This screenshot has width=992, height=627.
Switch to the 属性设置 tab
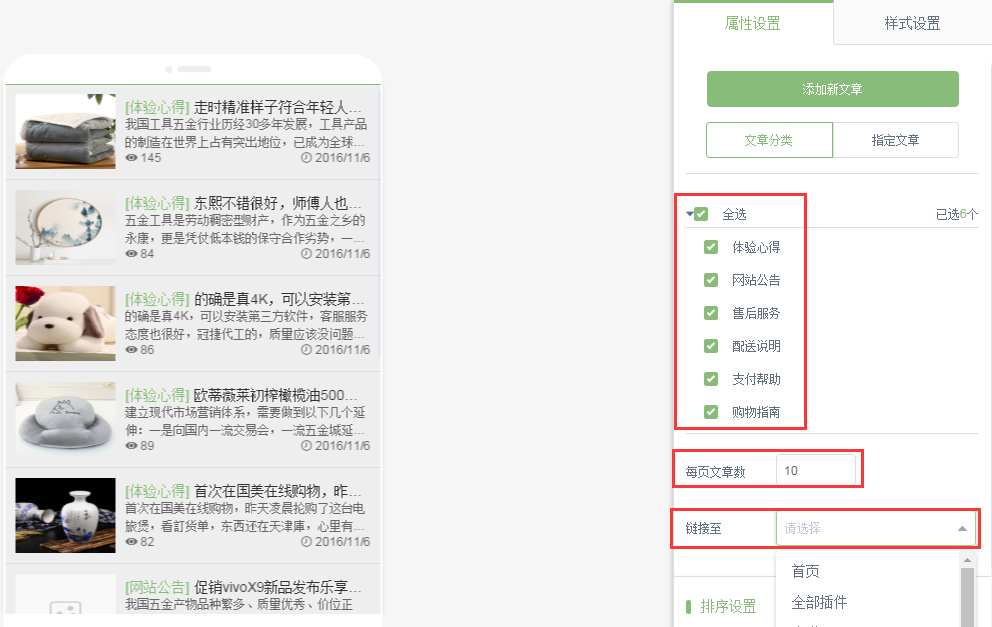click(753, 23)
